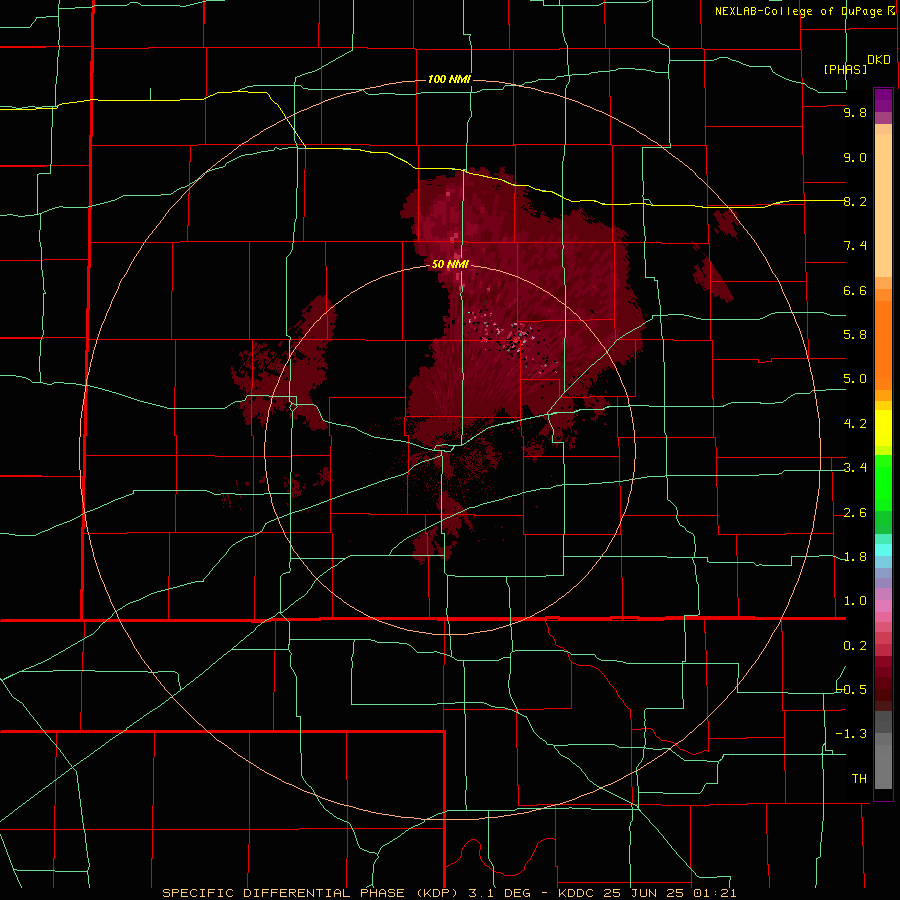The image size is (900, 900).
Task: Click the 9.8 scale value
Action: [x=855, y=112]
